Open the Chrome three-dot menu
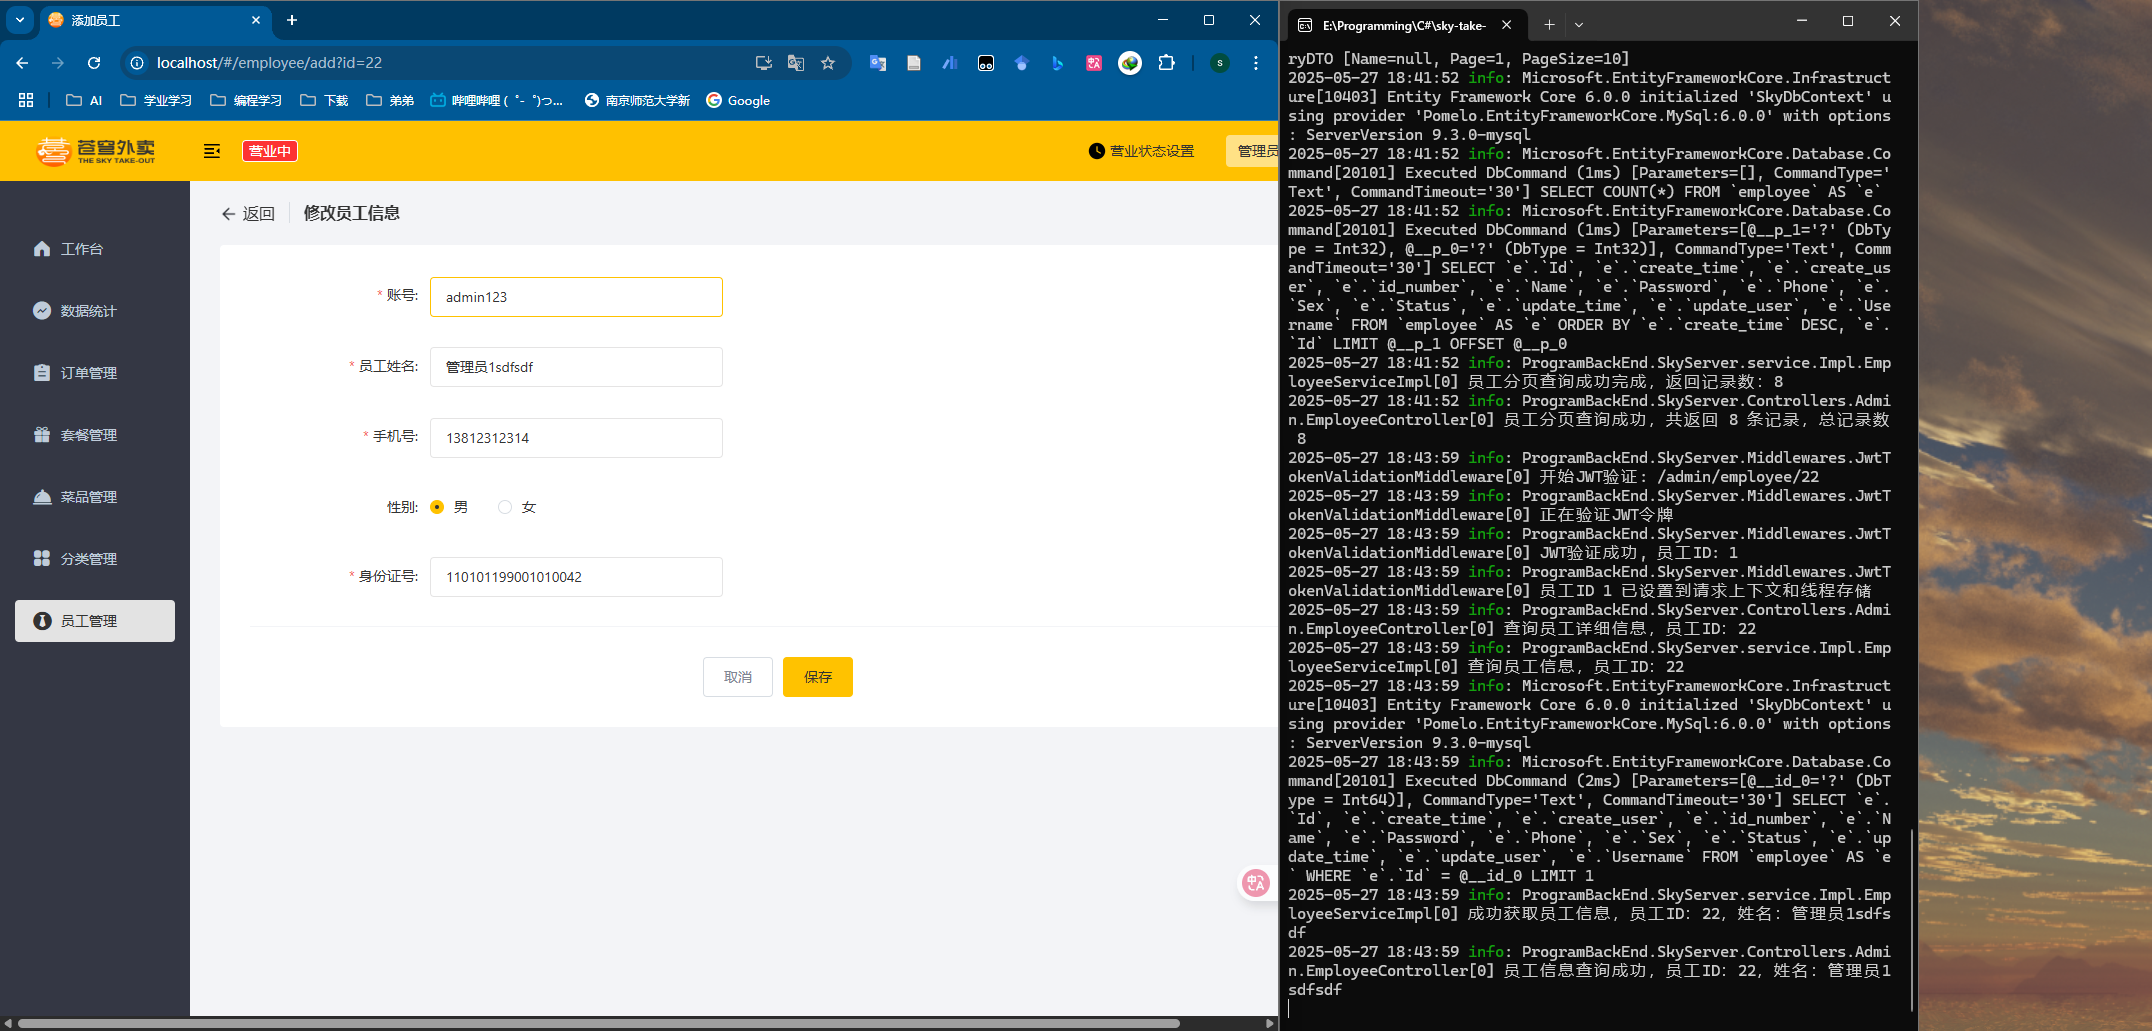The width and height of the screenshot is (2152, 1031). click(x=1256, y=63)
